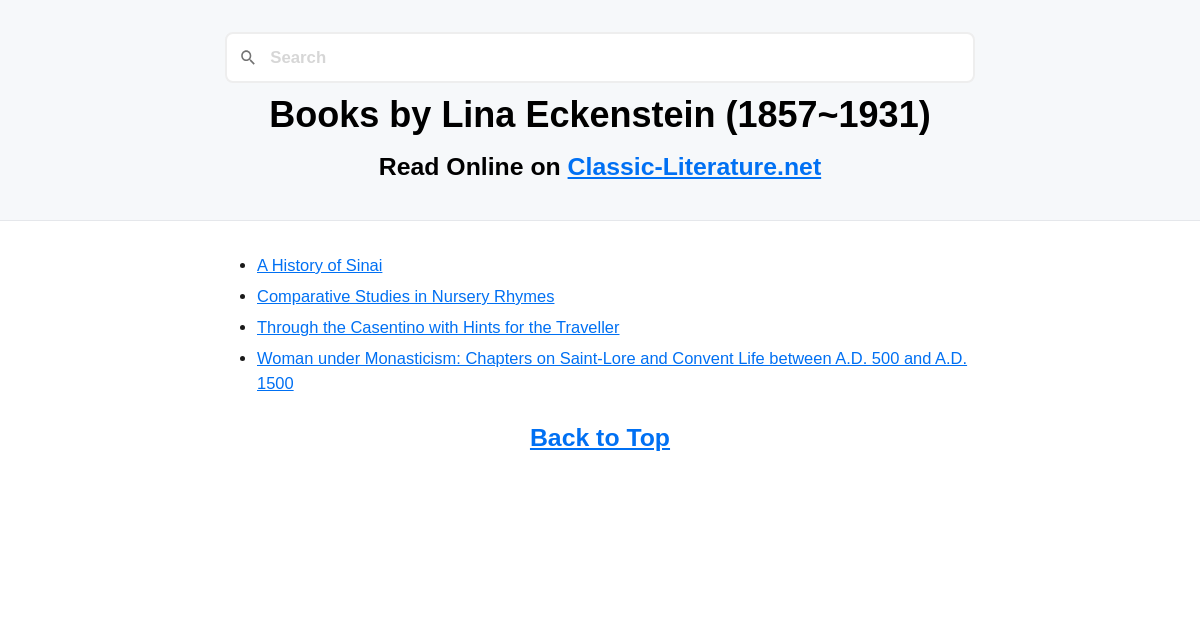1200x628 pixels.
Task: Click the Back to Top link
Action: click(600, 437)
